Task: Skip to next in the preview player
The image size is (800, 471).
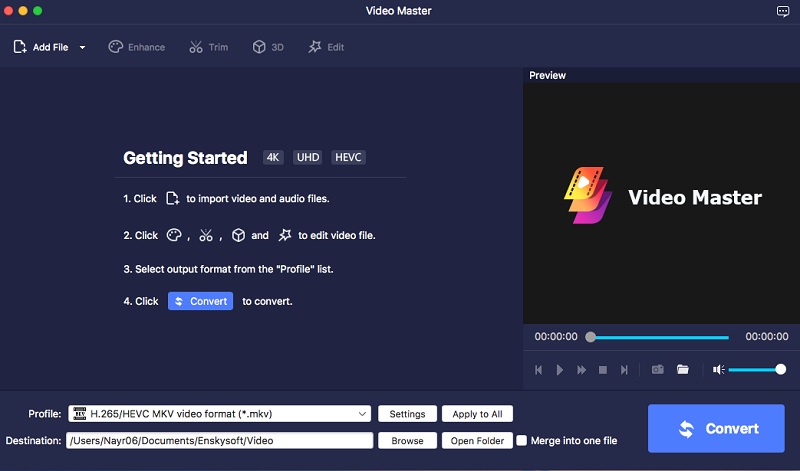Action: [x=624, y=370]
